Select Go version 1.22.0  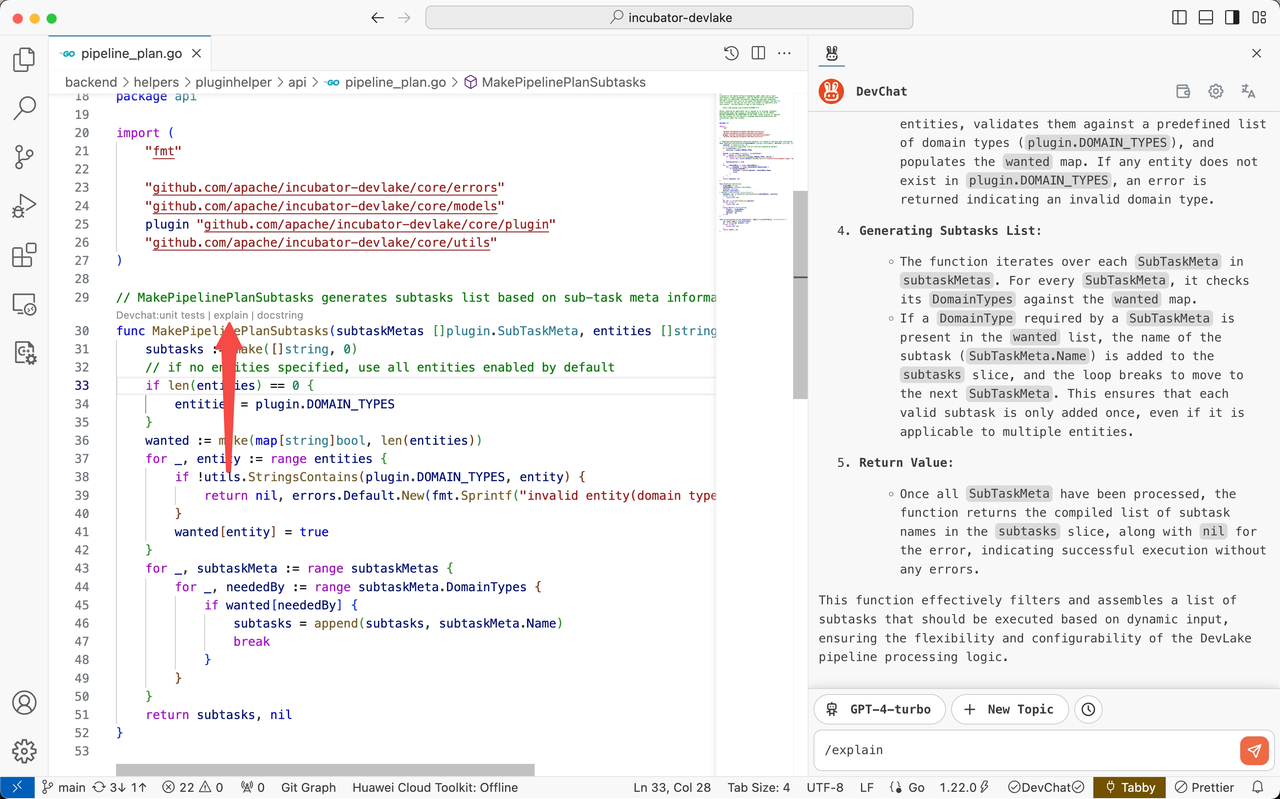click(965, 787)
